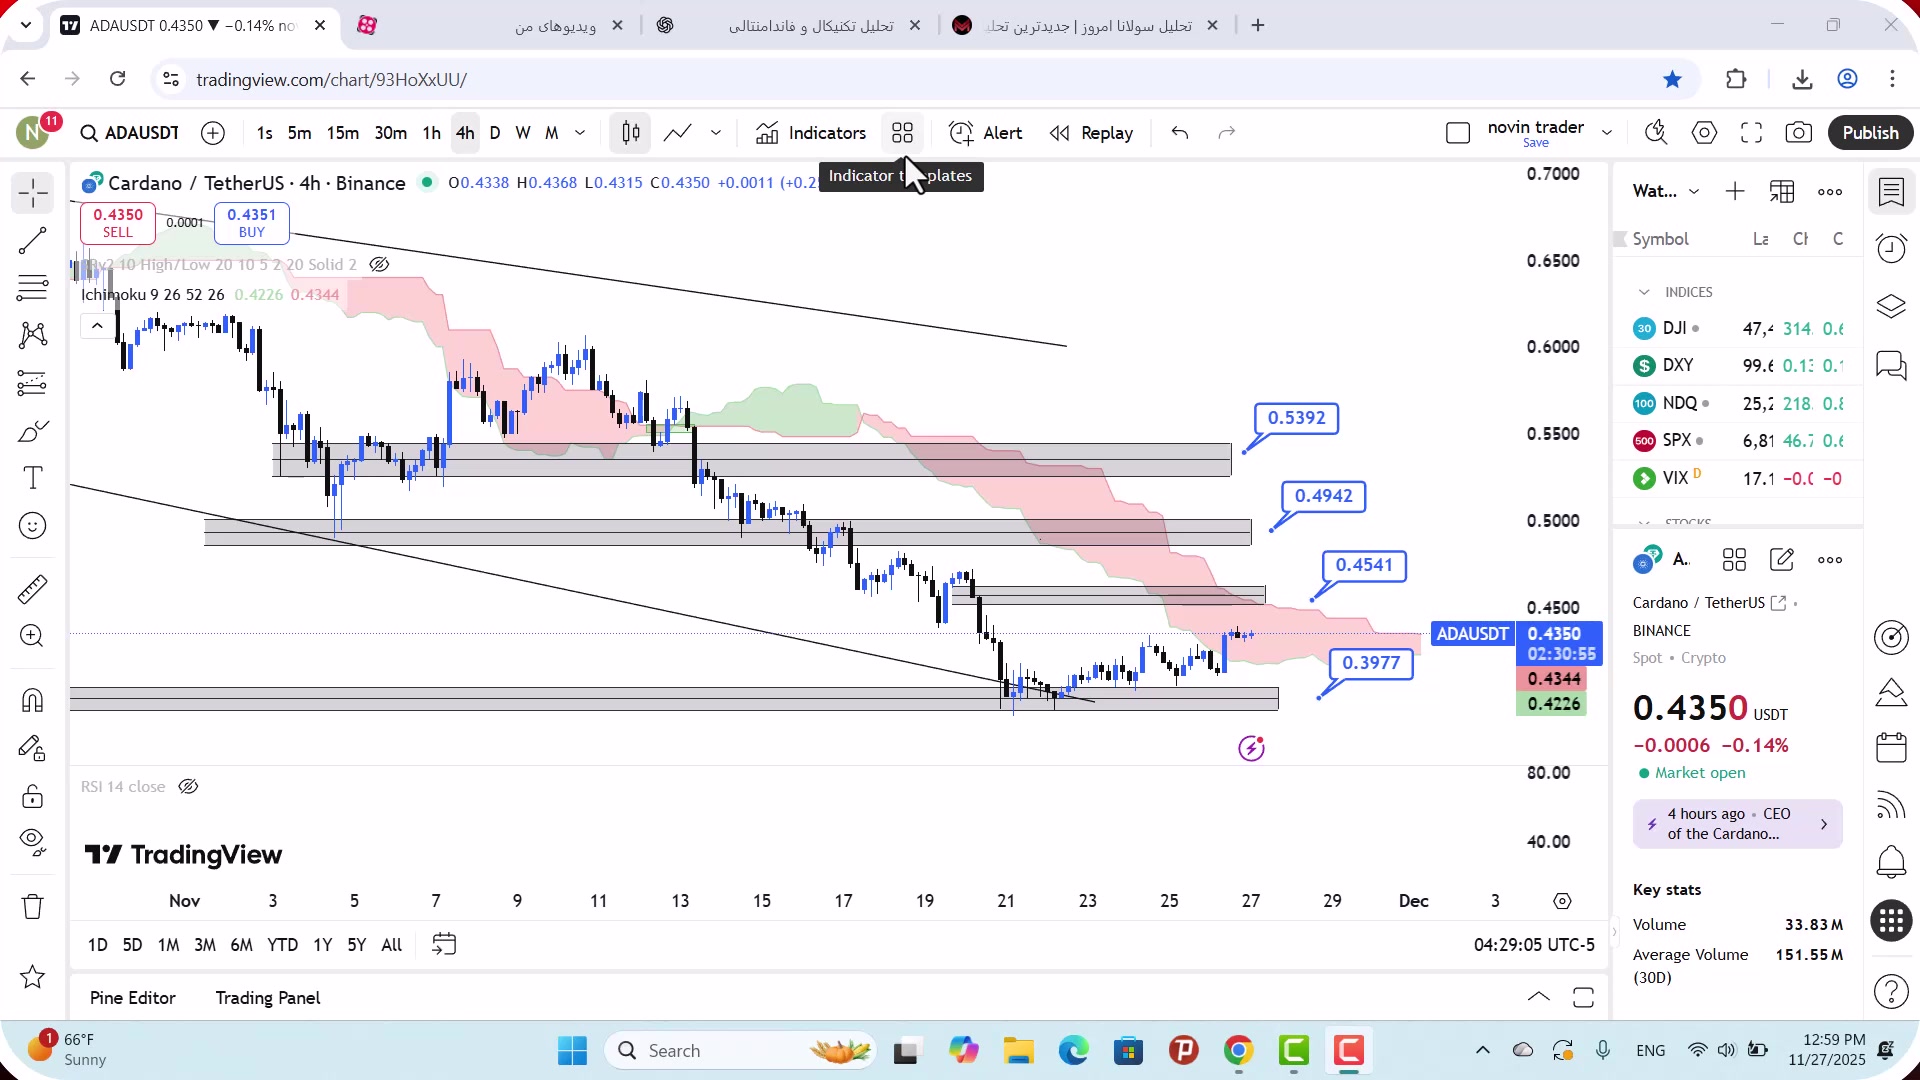Open the alerts clock sidebar panel
This screenshot has height=1080, width=1920.
point(1892,249)
